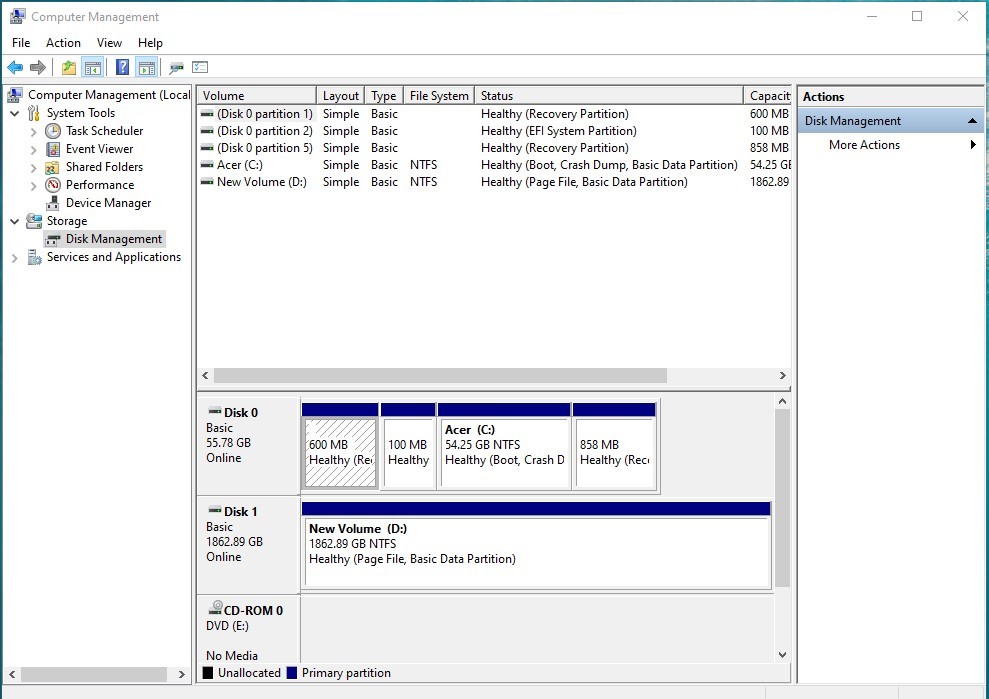Click the Storage node icon
This screenshot has height=699, width=989.
(x=34, y=221)
